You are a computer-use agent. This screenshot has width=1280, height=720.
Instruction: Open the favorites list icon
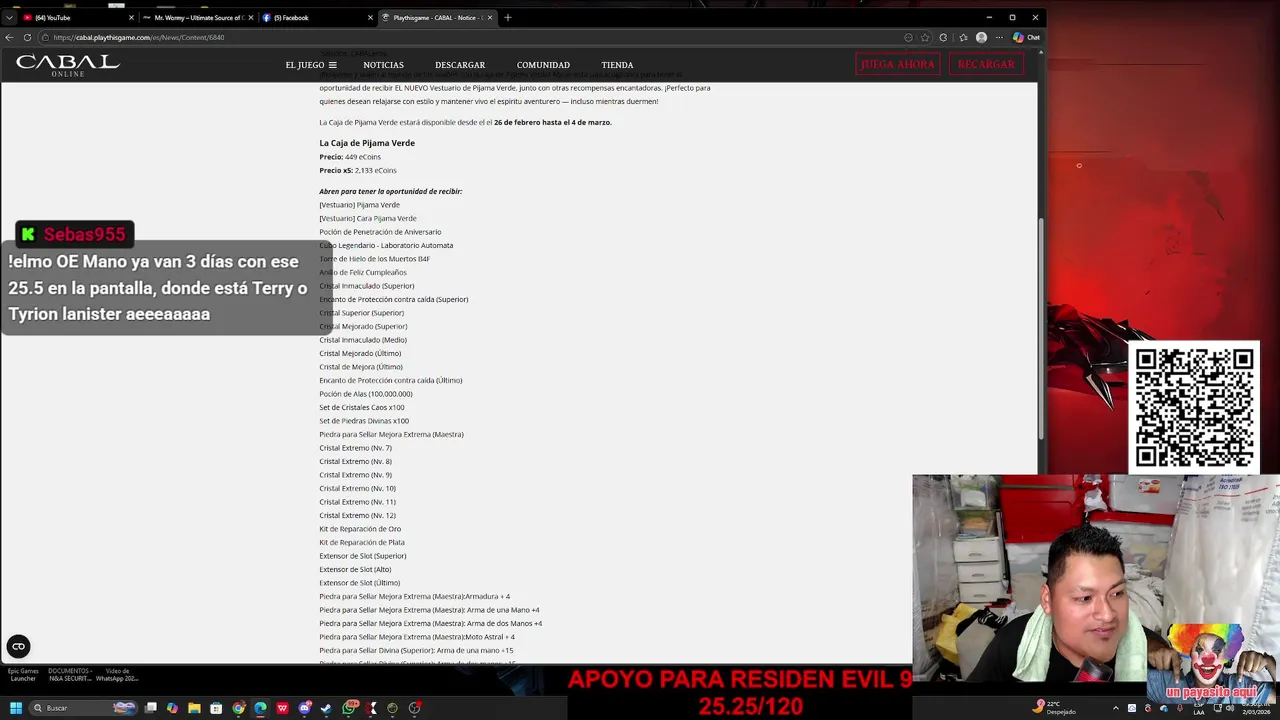(963, 37)
